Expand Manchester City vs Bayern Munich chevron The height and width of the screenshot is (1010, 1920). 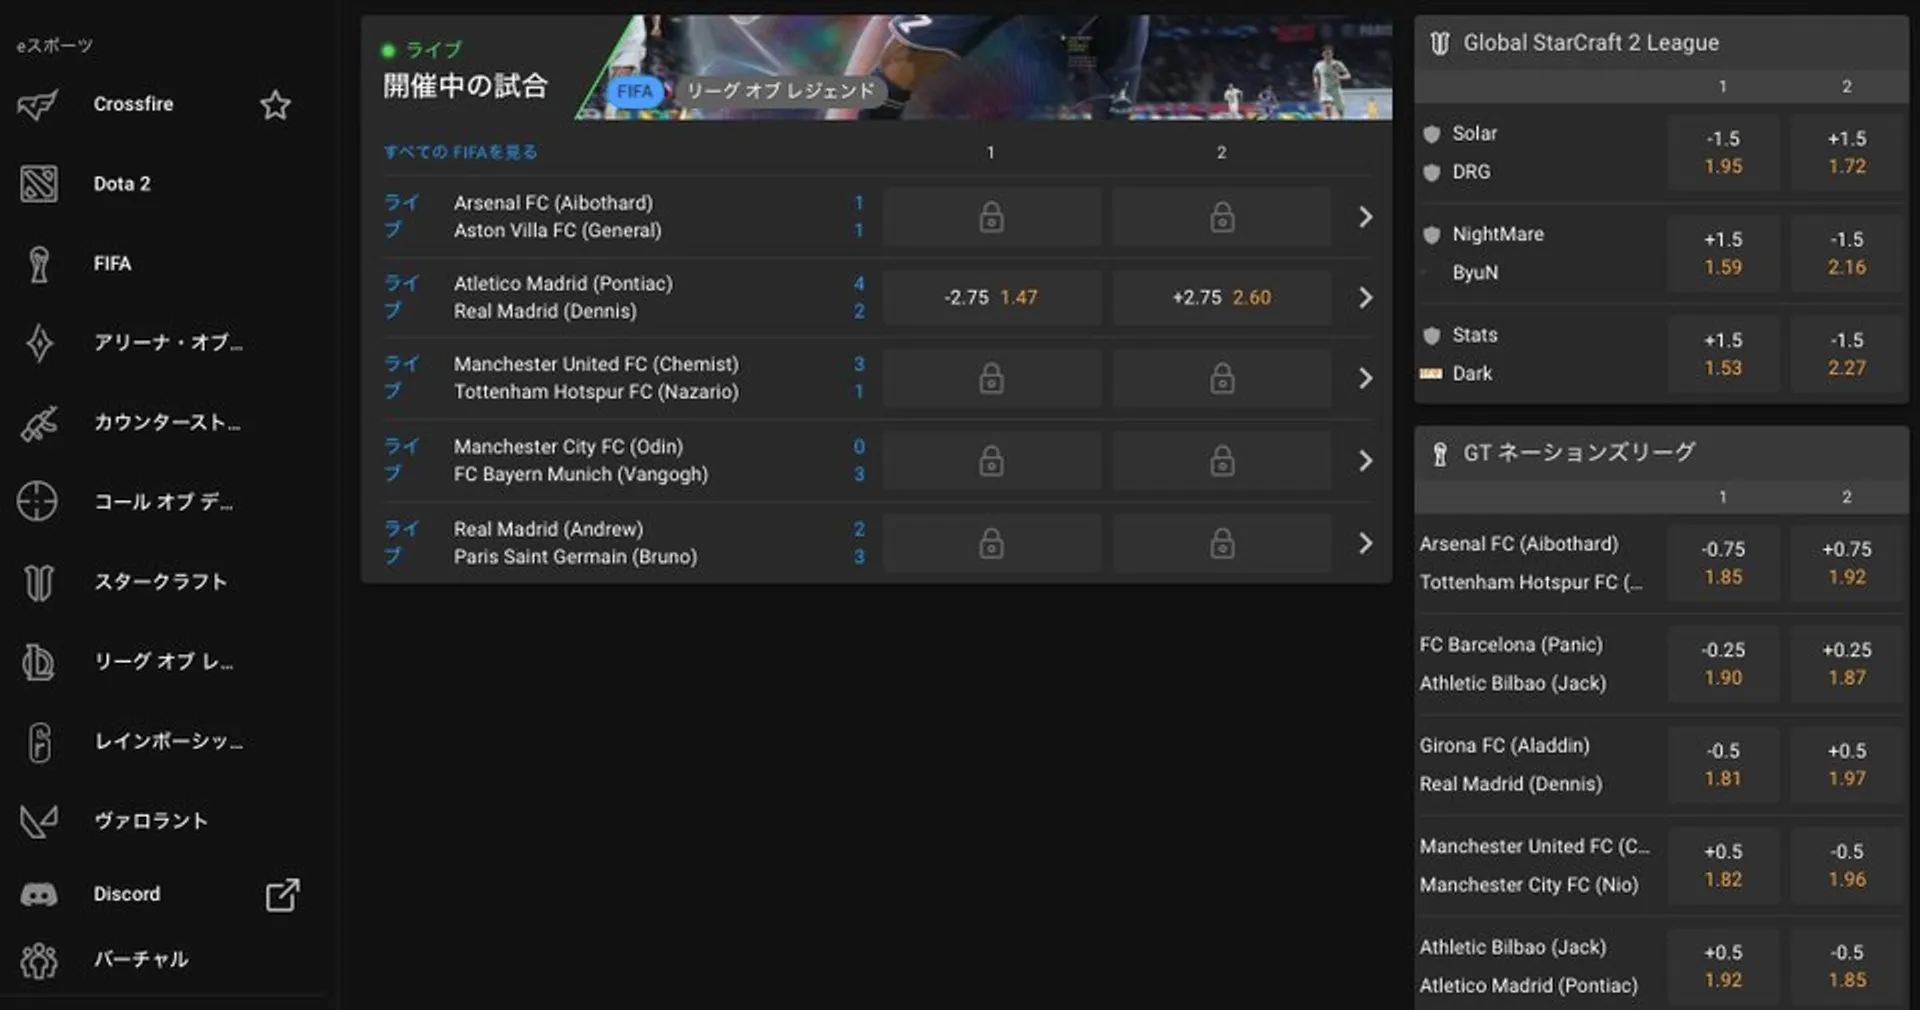tap(1365, 461)
